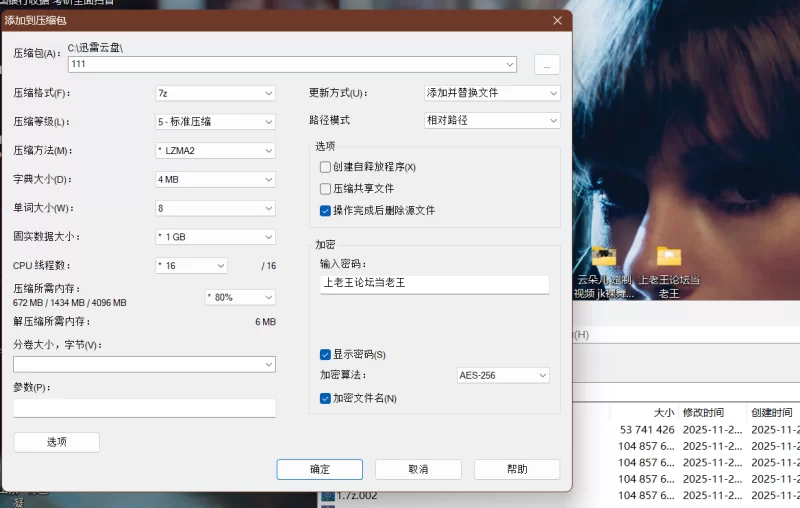Close the 添加到压缩包 dialog

click(557, 20)
